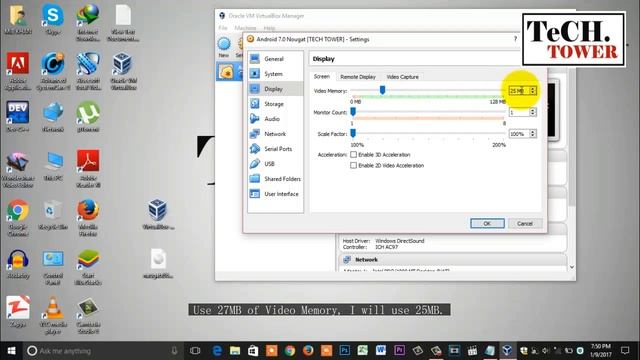Screen dimensions: 640x360
Task: Select Display category in sidebar
Action: [276, 89]
